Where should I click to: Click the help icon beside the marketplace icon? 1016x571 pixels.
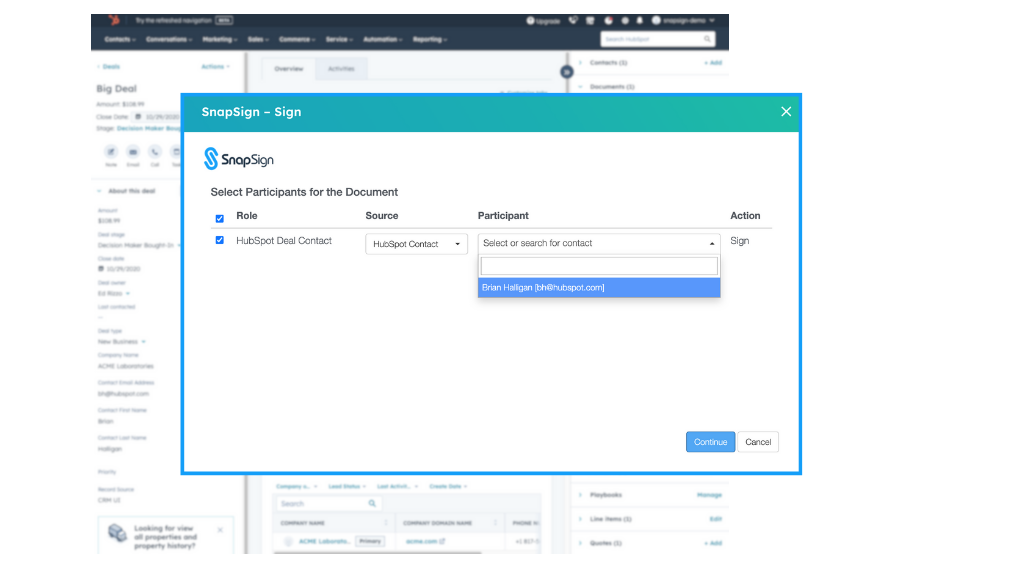tap(608, 21)
